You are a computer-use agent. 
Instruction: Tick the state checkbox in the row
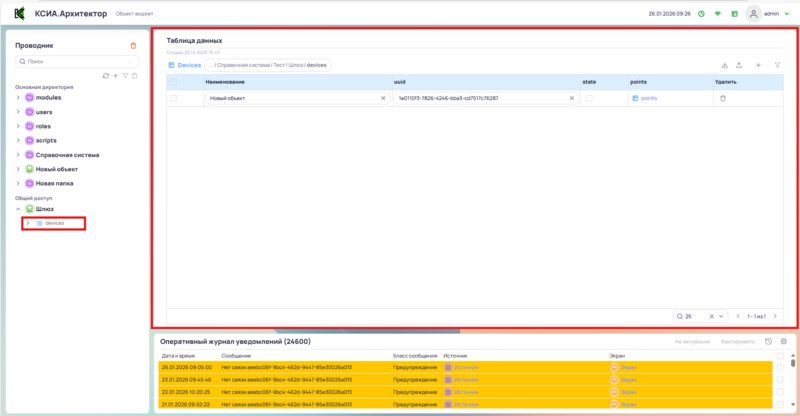(x=589, y=99)
